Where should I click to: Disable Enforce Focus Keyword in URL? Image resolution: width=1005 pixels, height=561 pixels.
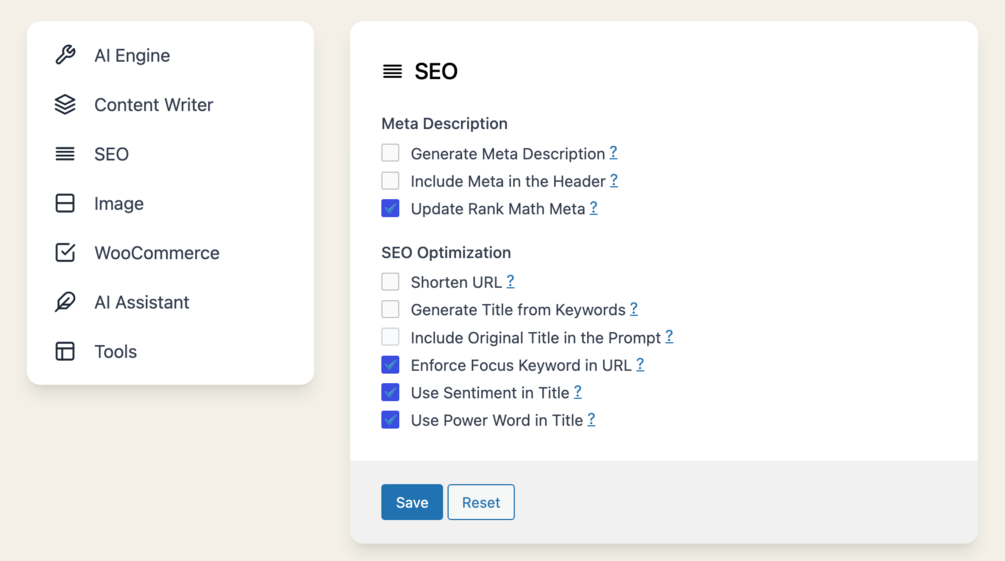click(390, 365)
